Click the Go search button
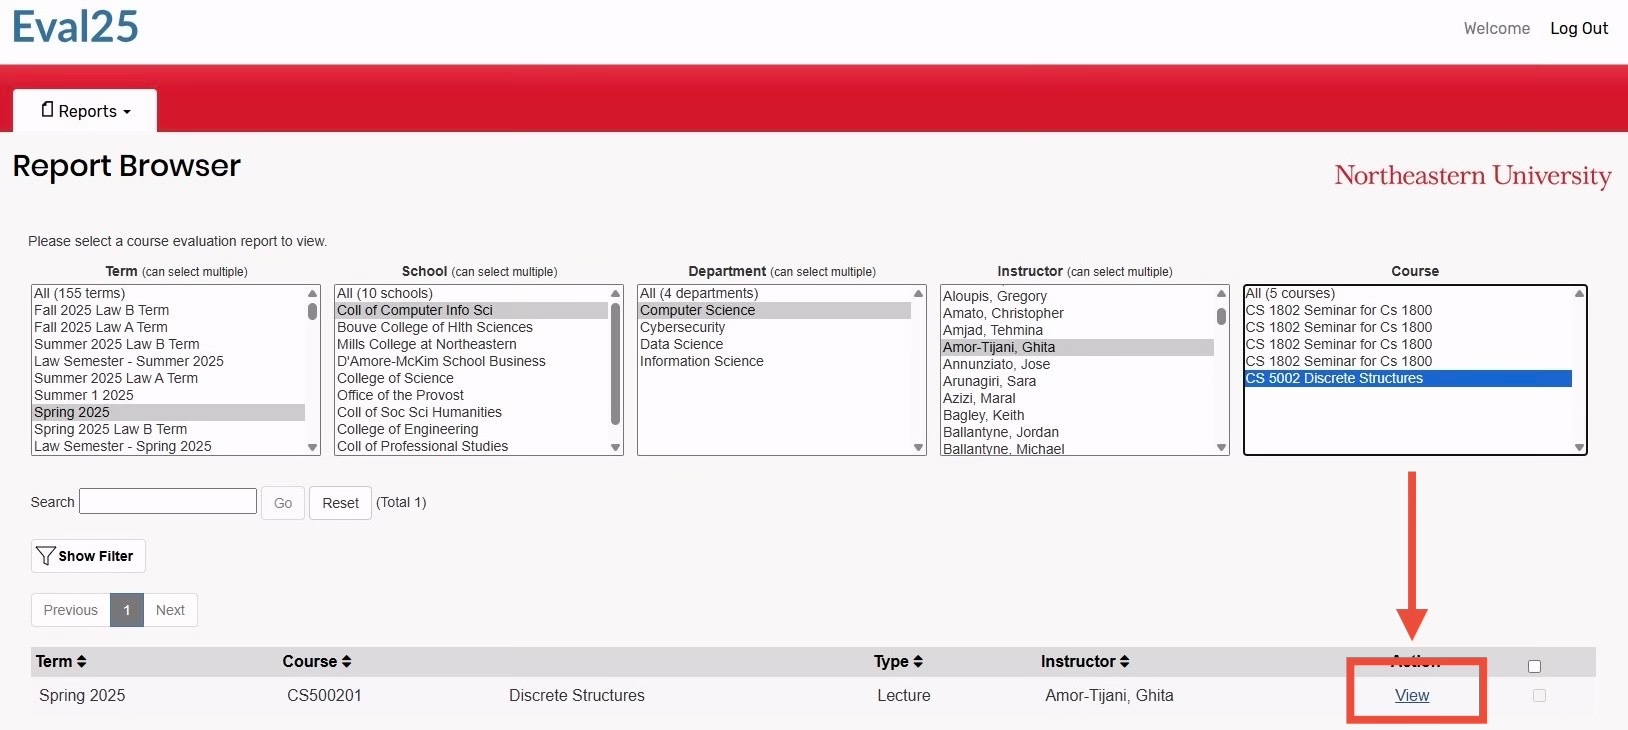The image size is (1628, 730). [x=283, y=503]
